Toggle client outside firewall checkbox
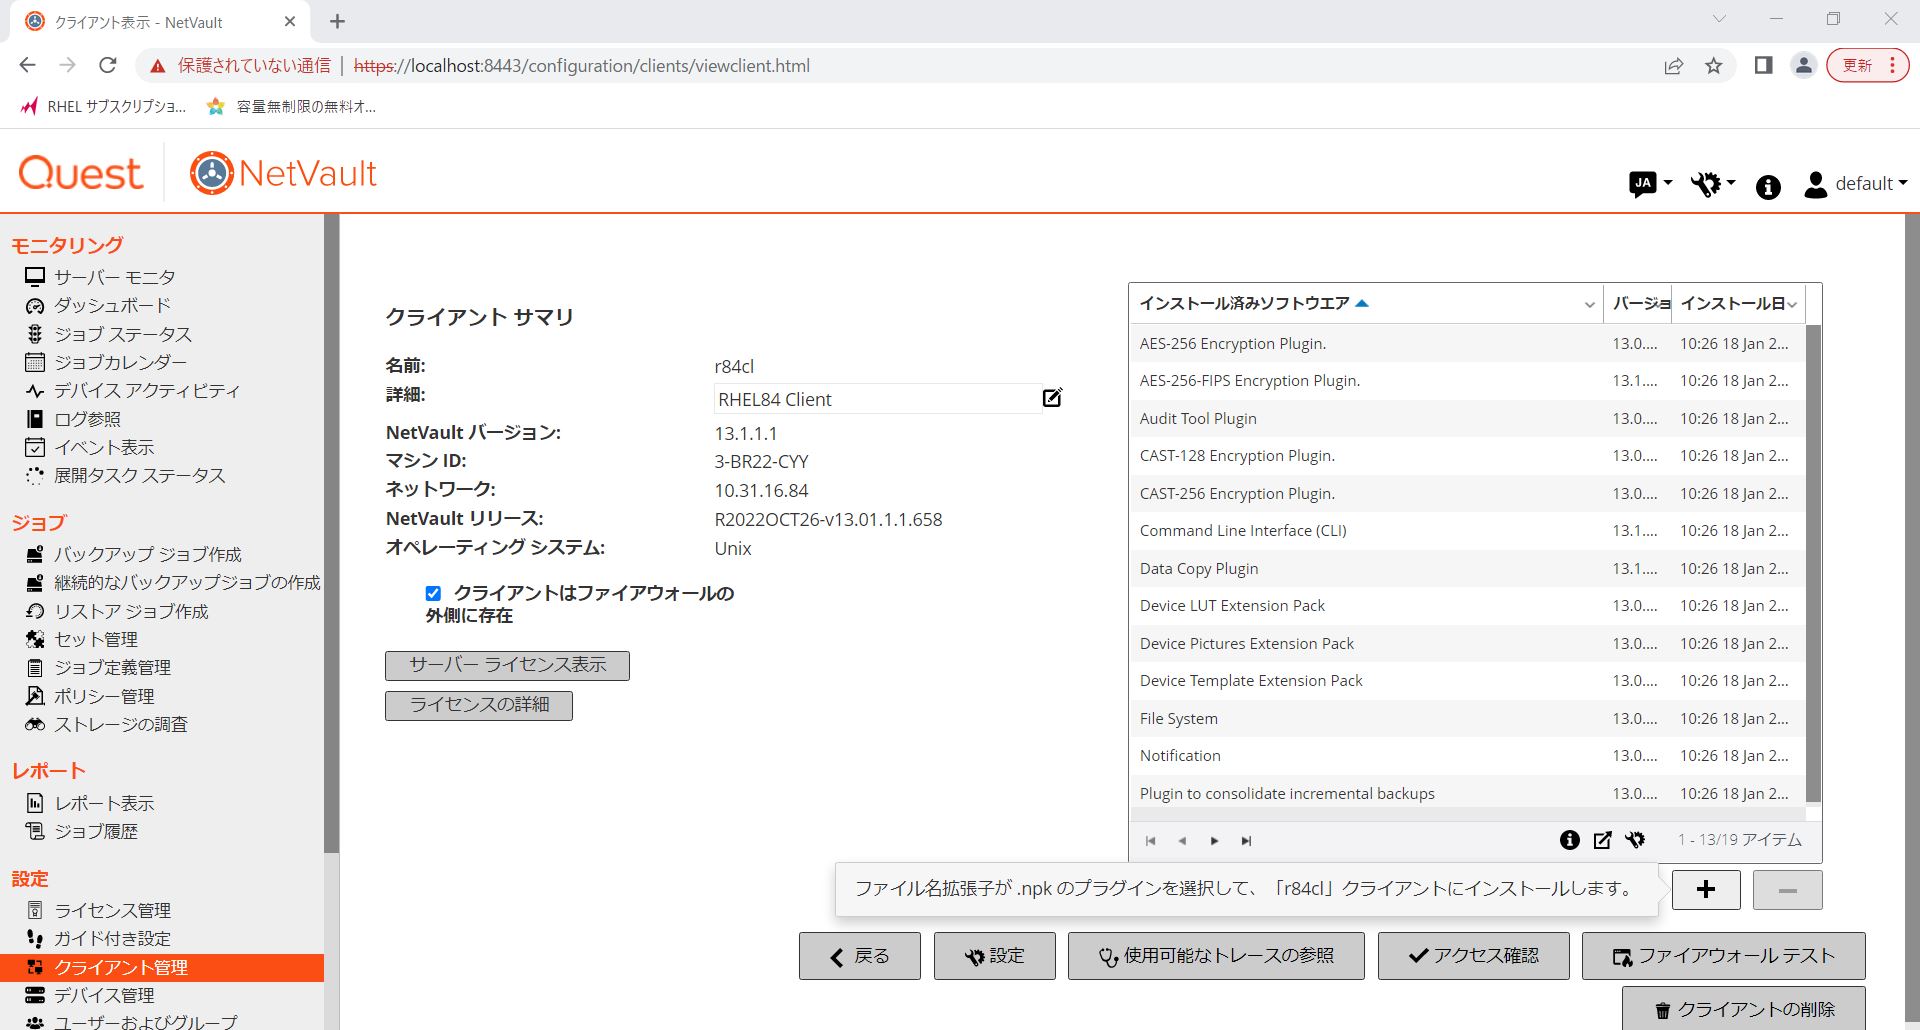The width and height of the screenshot is (1920, 1030). [433, 593]
